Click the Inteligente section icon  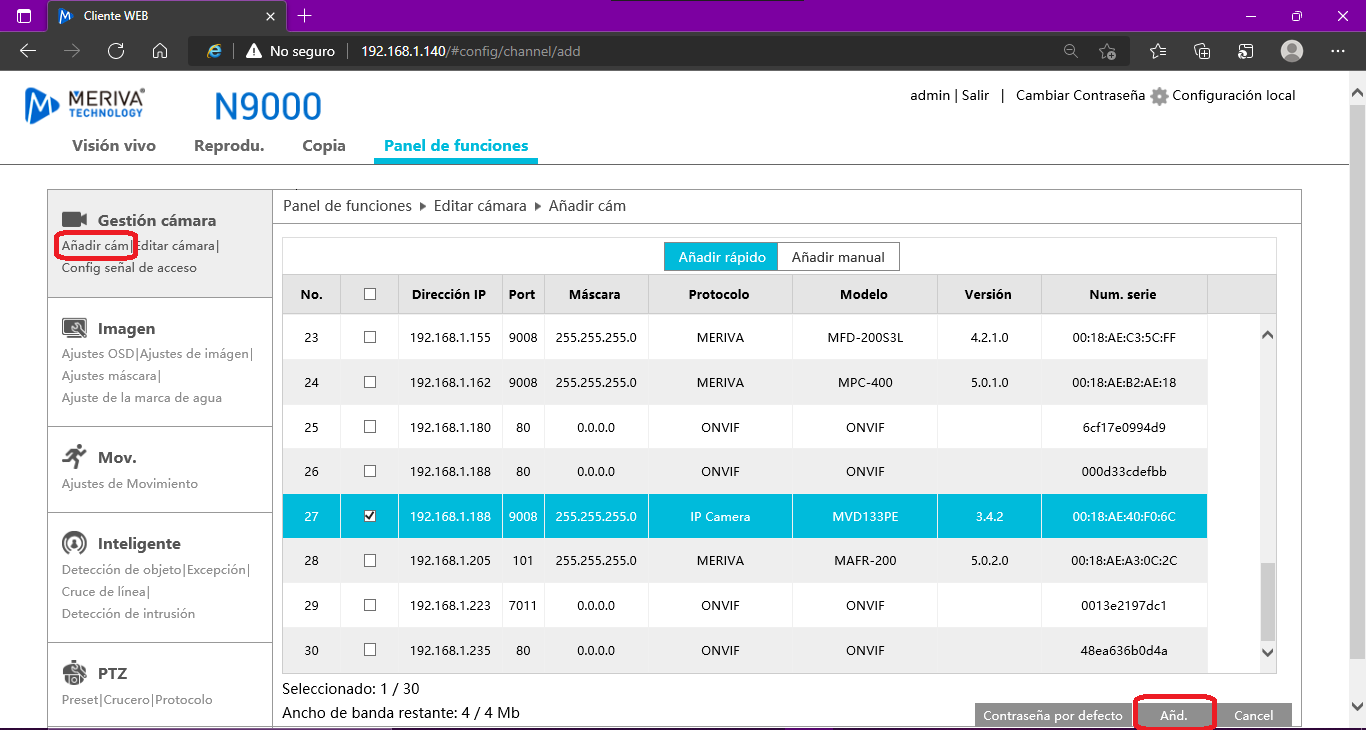click(75, 544)
